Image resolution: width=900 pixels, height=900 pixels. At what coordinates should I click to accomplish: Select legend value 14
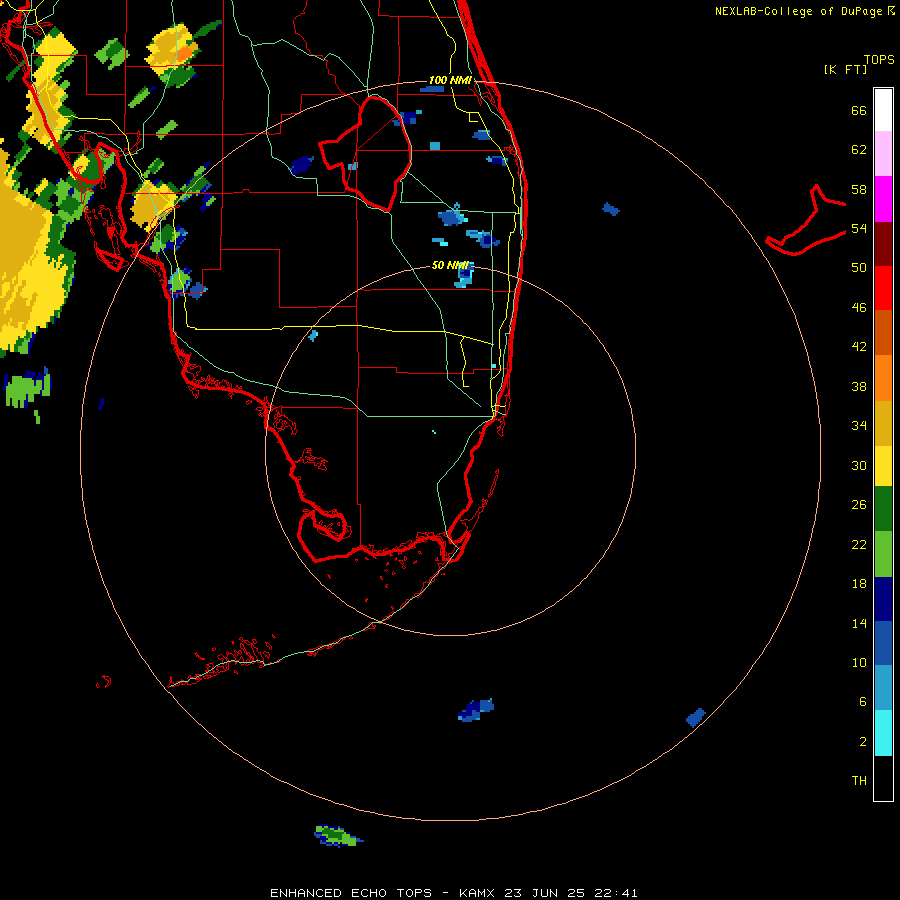[x=859, y=623]
